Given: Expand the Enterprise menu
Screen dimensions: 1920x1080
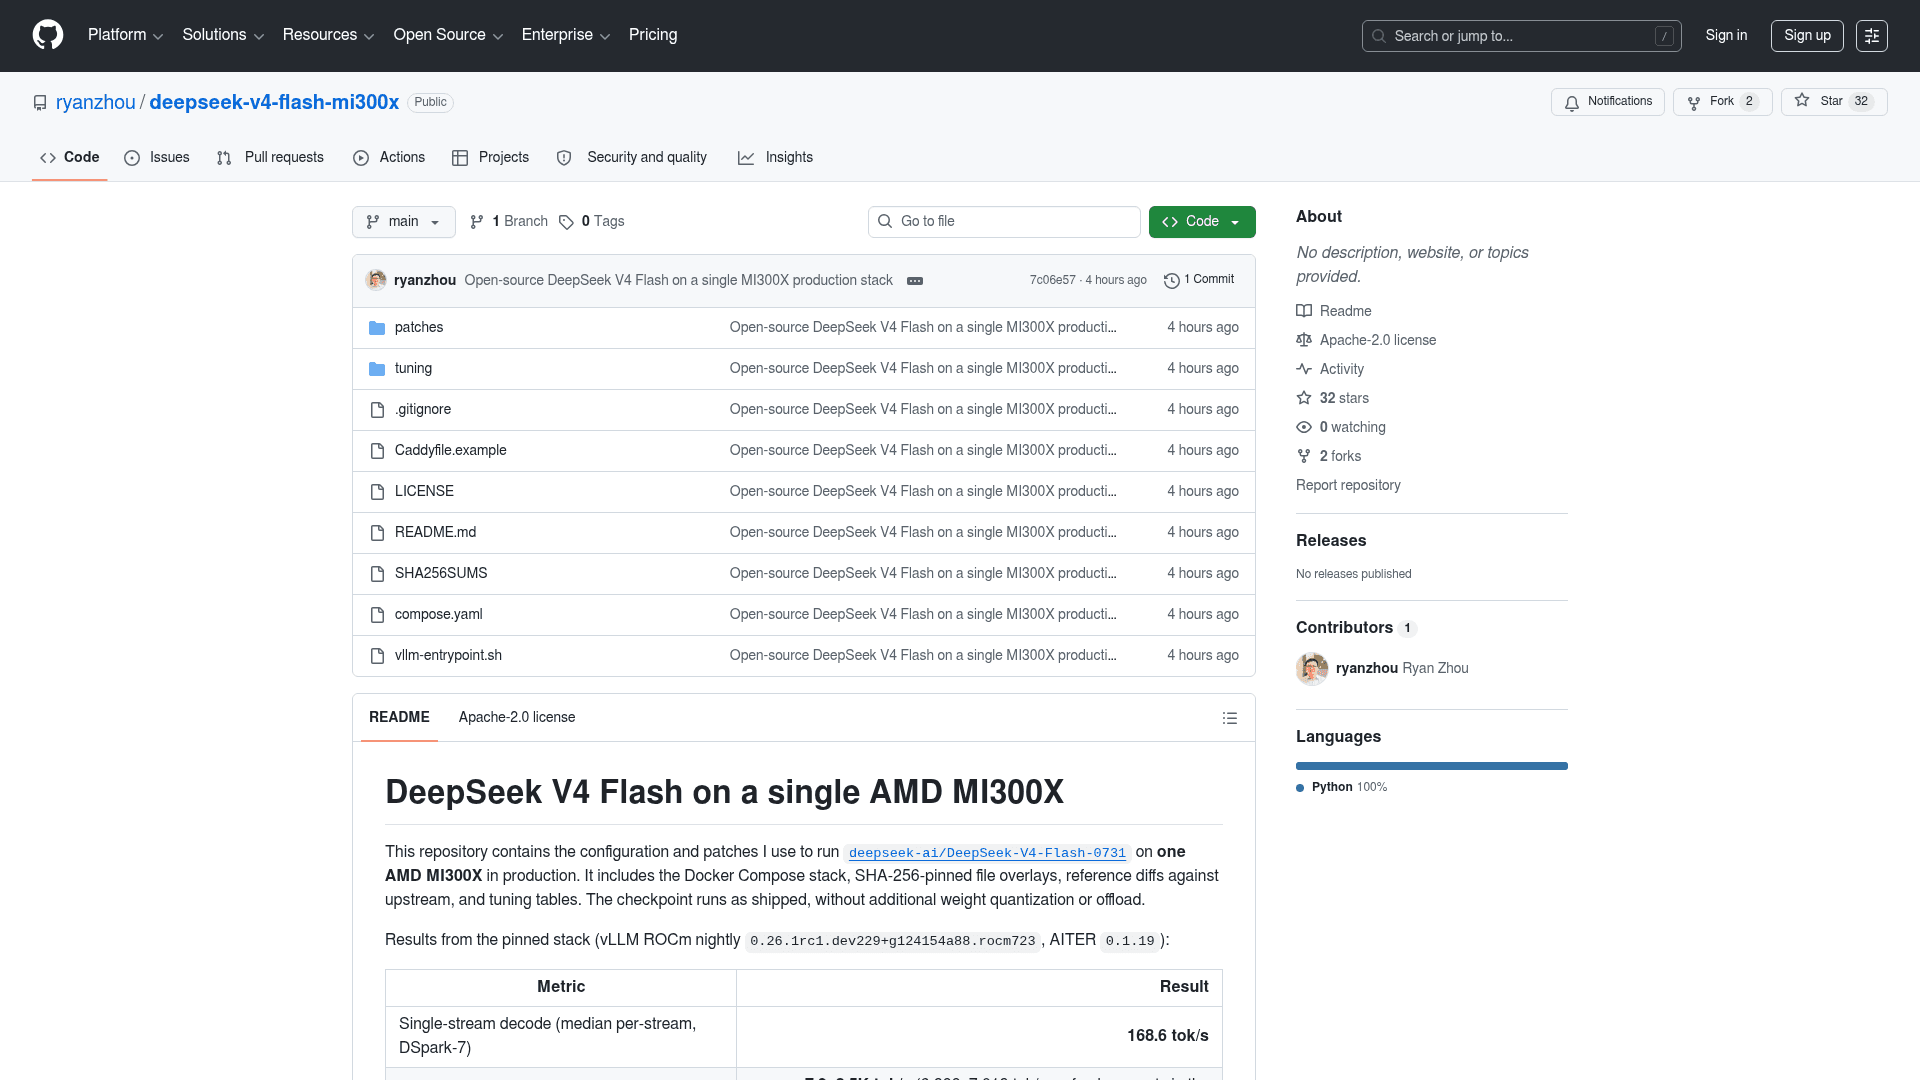Looking at the screenshot, I should (566, 35).
